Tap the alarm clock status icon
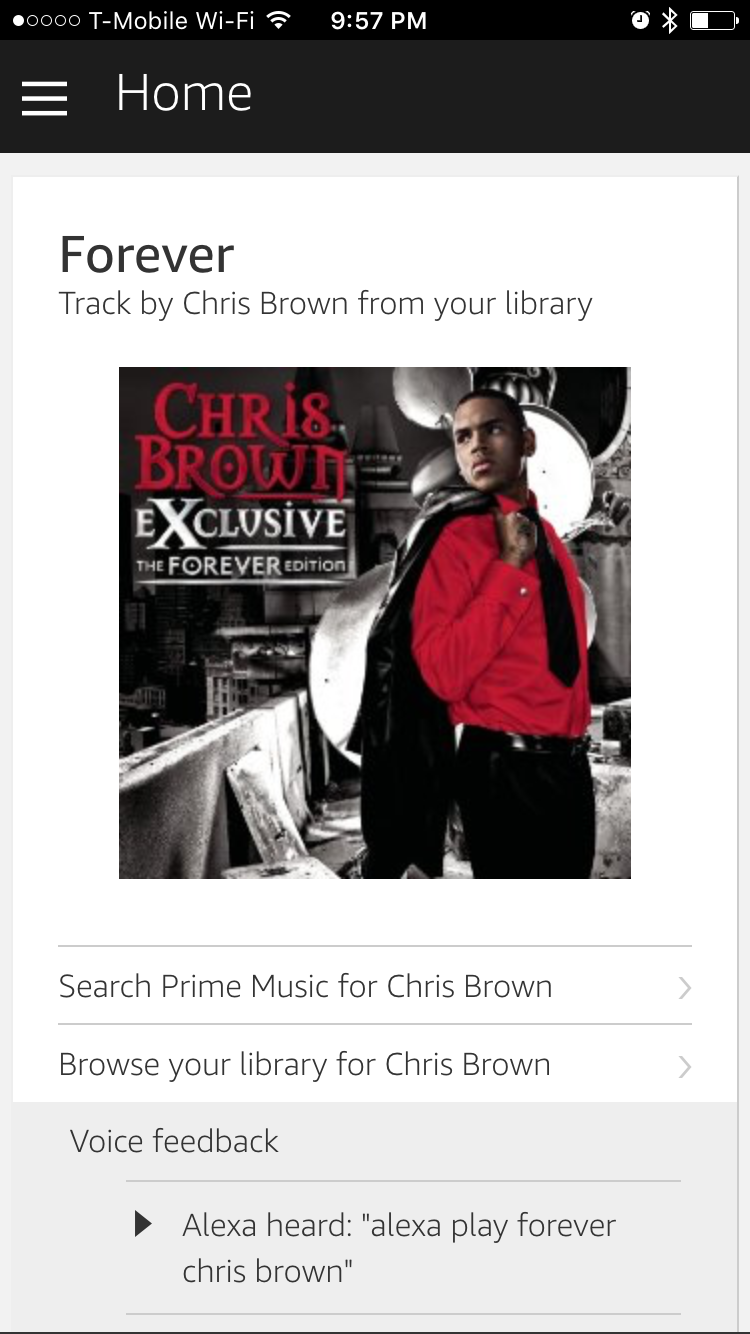The image size is (750, 1334). pyautogui.click(x=640, y=20)
